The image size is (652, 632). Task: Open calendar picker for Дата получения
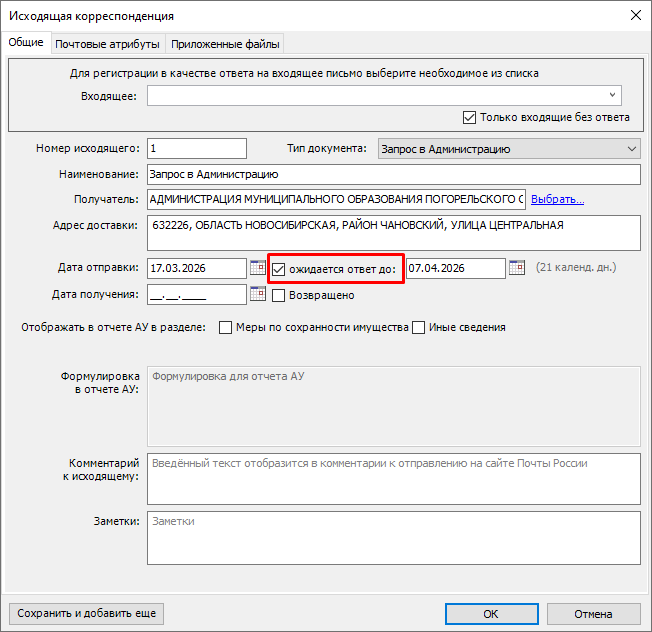pyautogui.click(x=257, y=294)
